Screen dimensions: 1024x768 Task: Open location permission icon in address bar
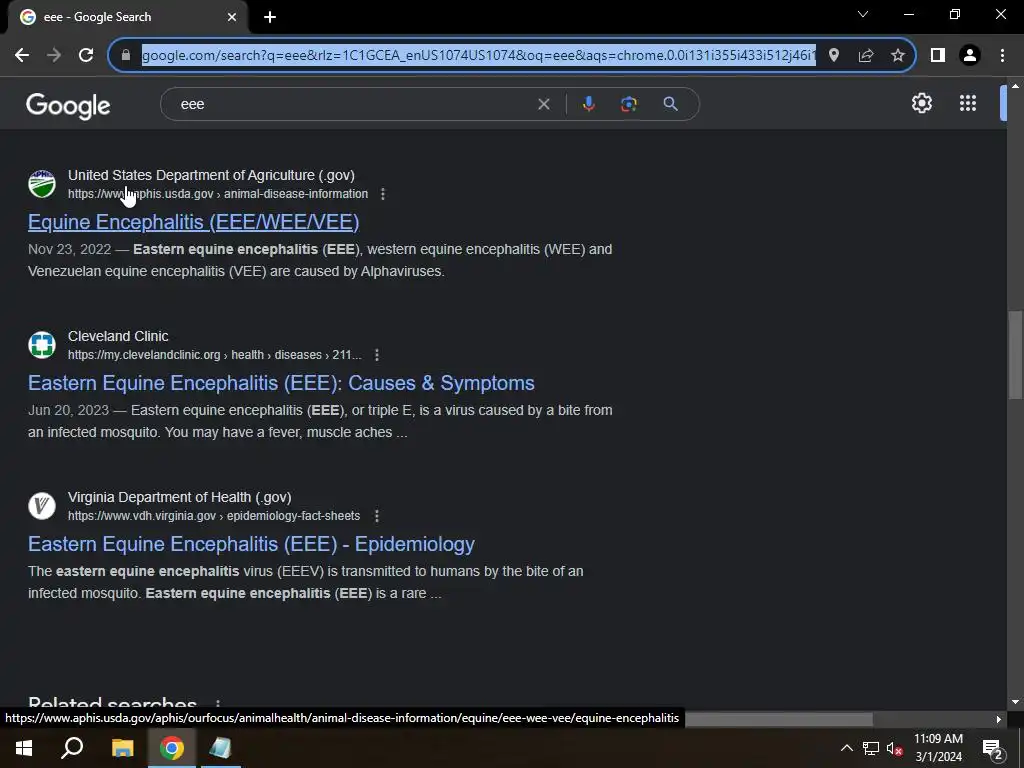point(833,56)
